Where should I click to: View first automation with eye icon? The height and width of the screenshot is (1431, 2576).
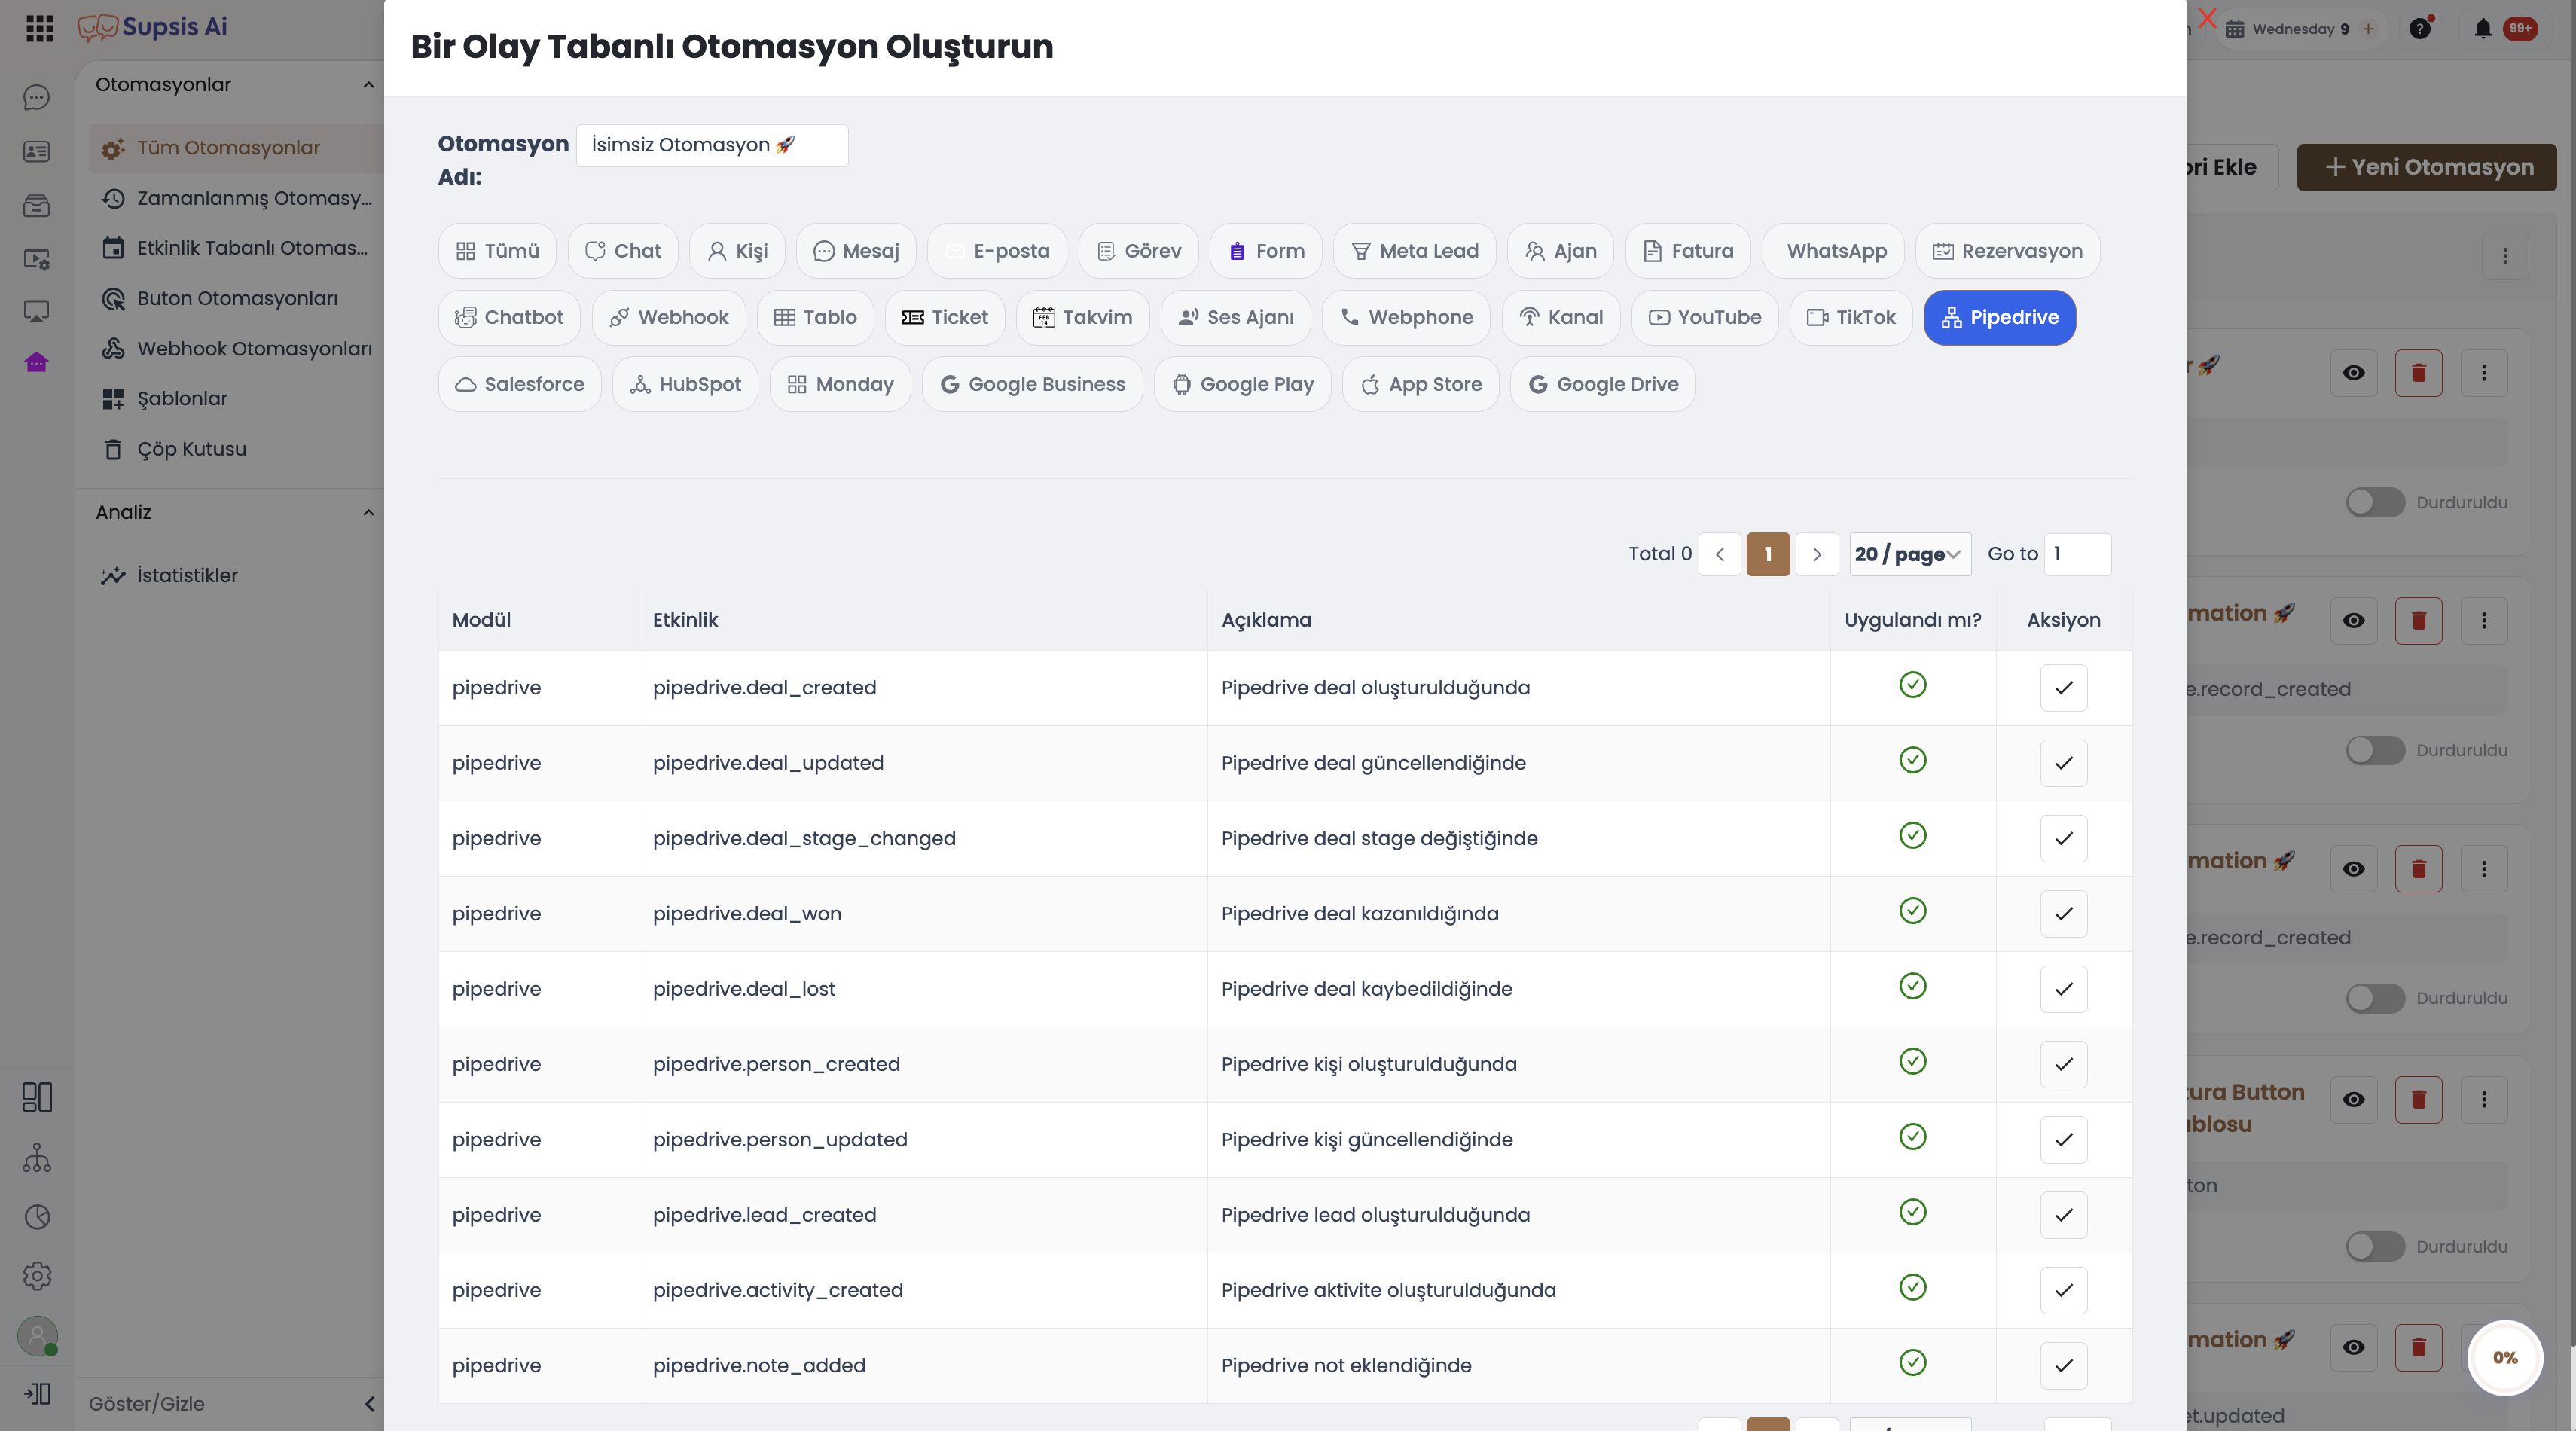pos(2354,373)
